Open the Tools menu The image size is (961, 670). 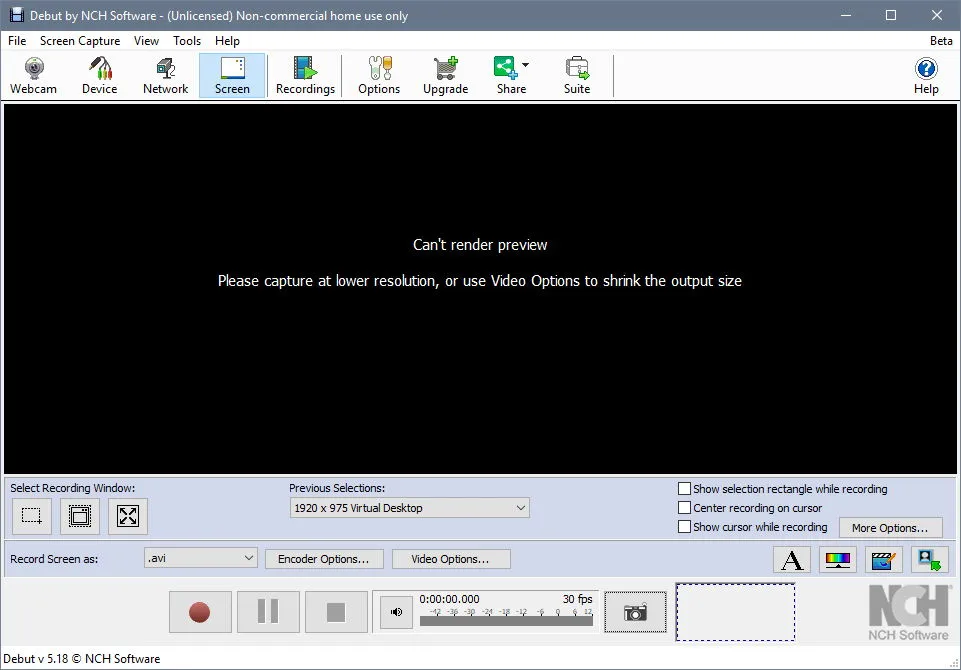pos(187,40)
